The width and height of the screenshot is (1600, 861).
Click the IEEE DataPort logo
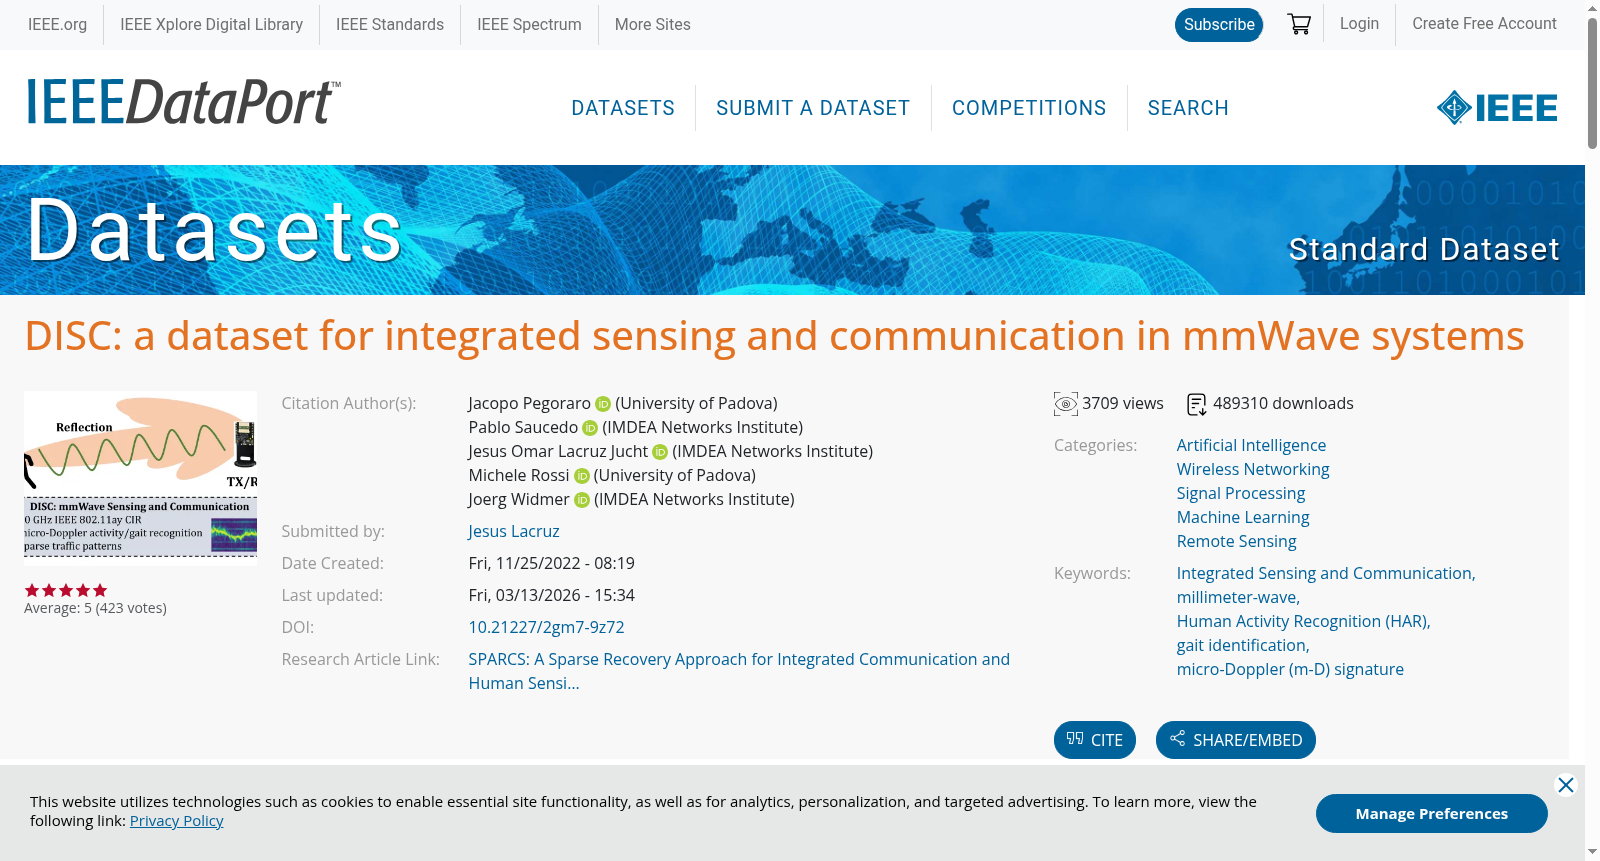pos(183,102)
